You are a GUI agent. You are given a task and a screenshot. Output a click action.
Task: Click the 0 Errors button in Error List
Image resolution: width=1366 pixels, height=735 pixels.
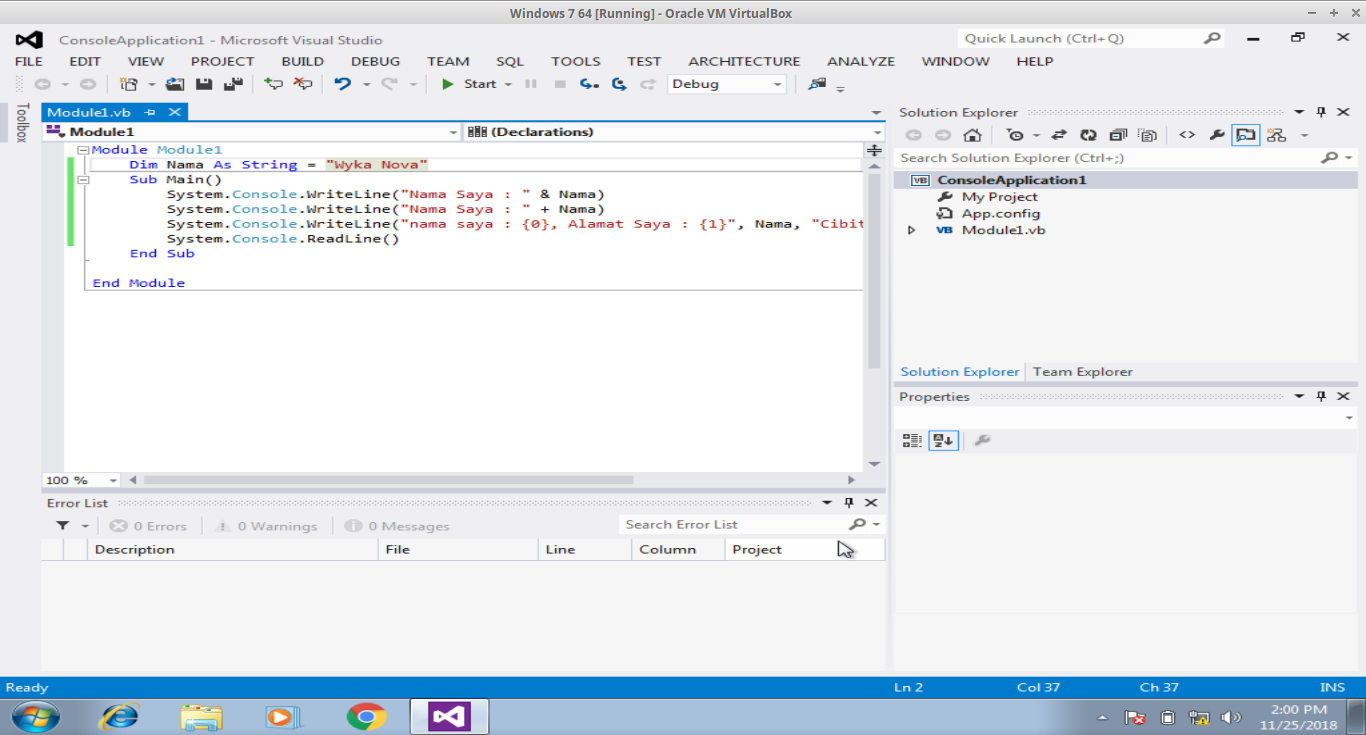click(x=149, y=525)
